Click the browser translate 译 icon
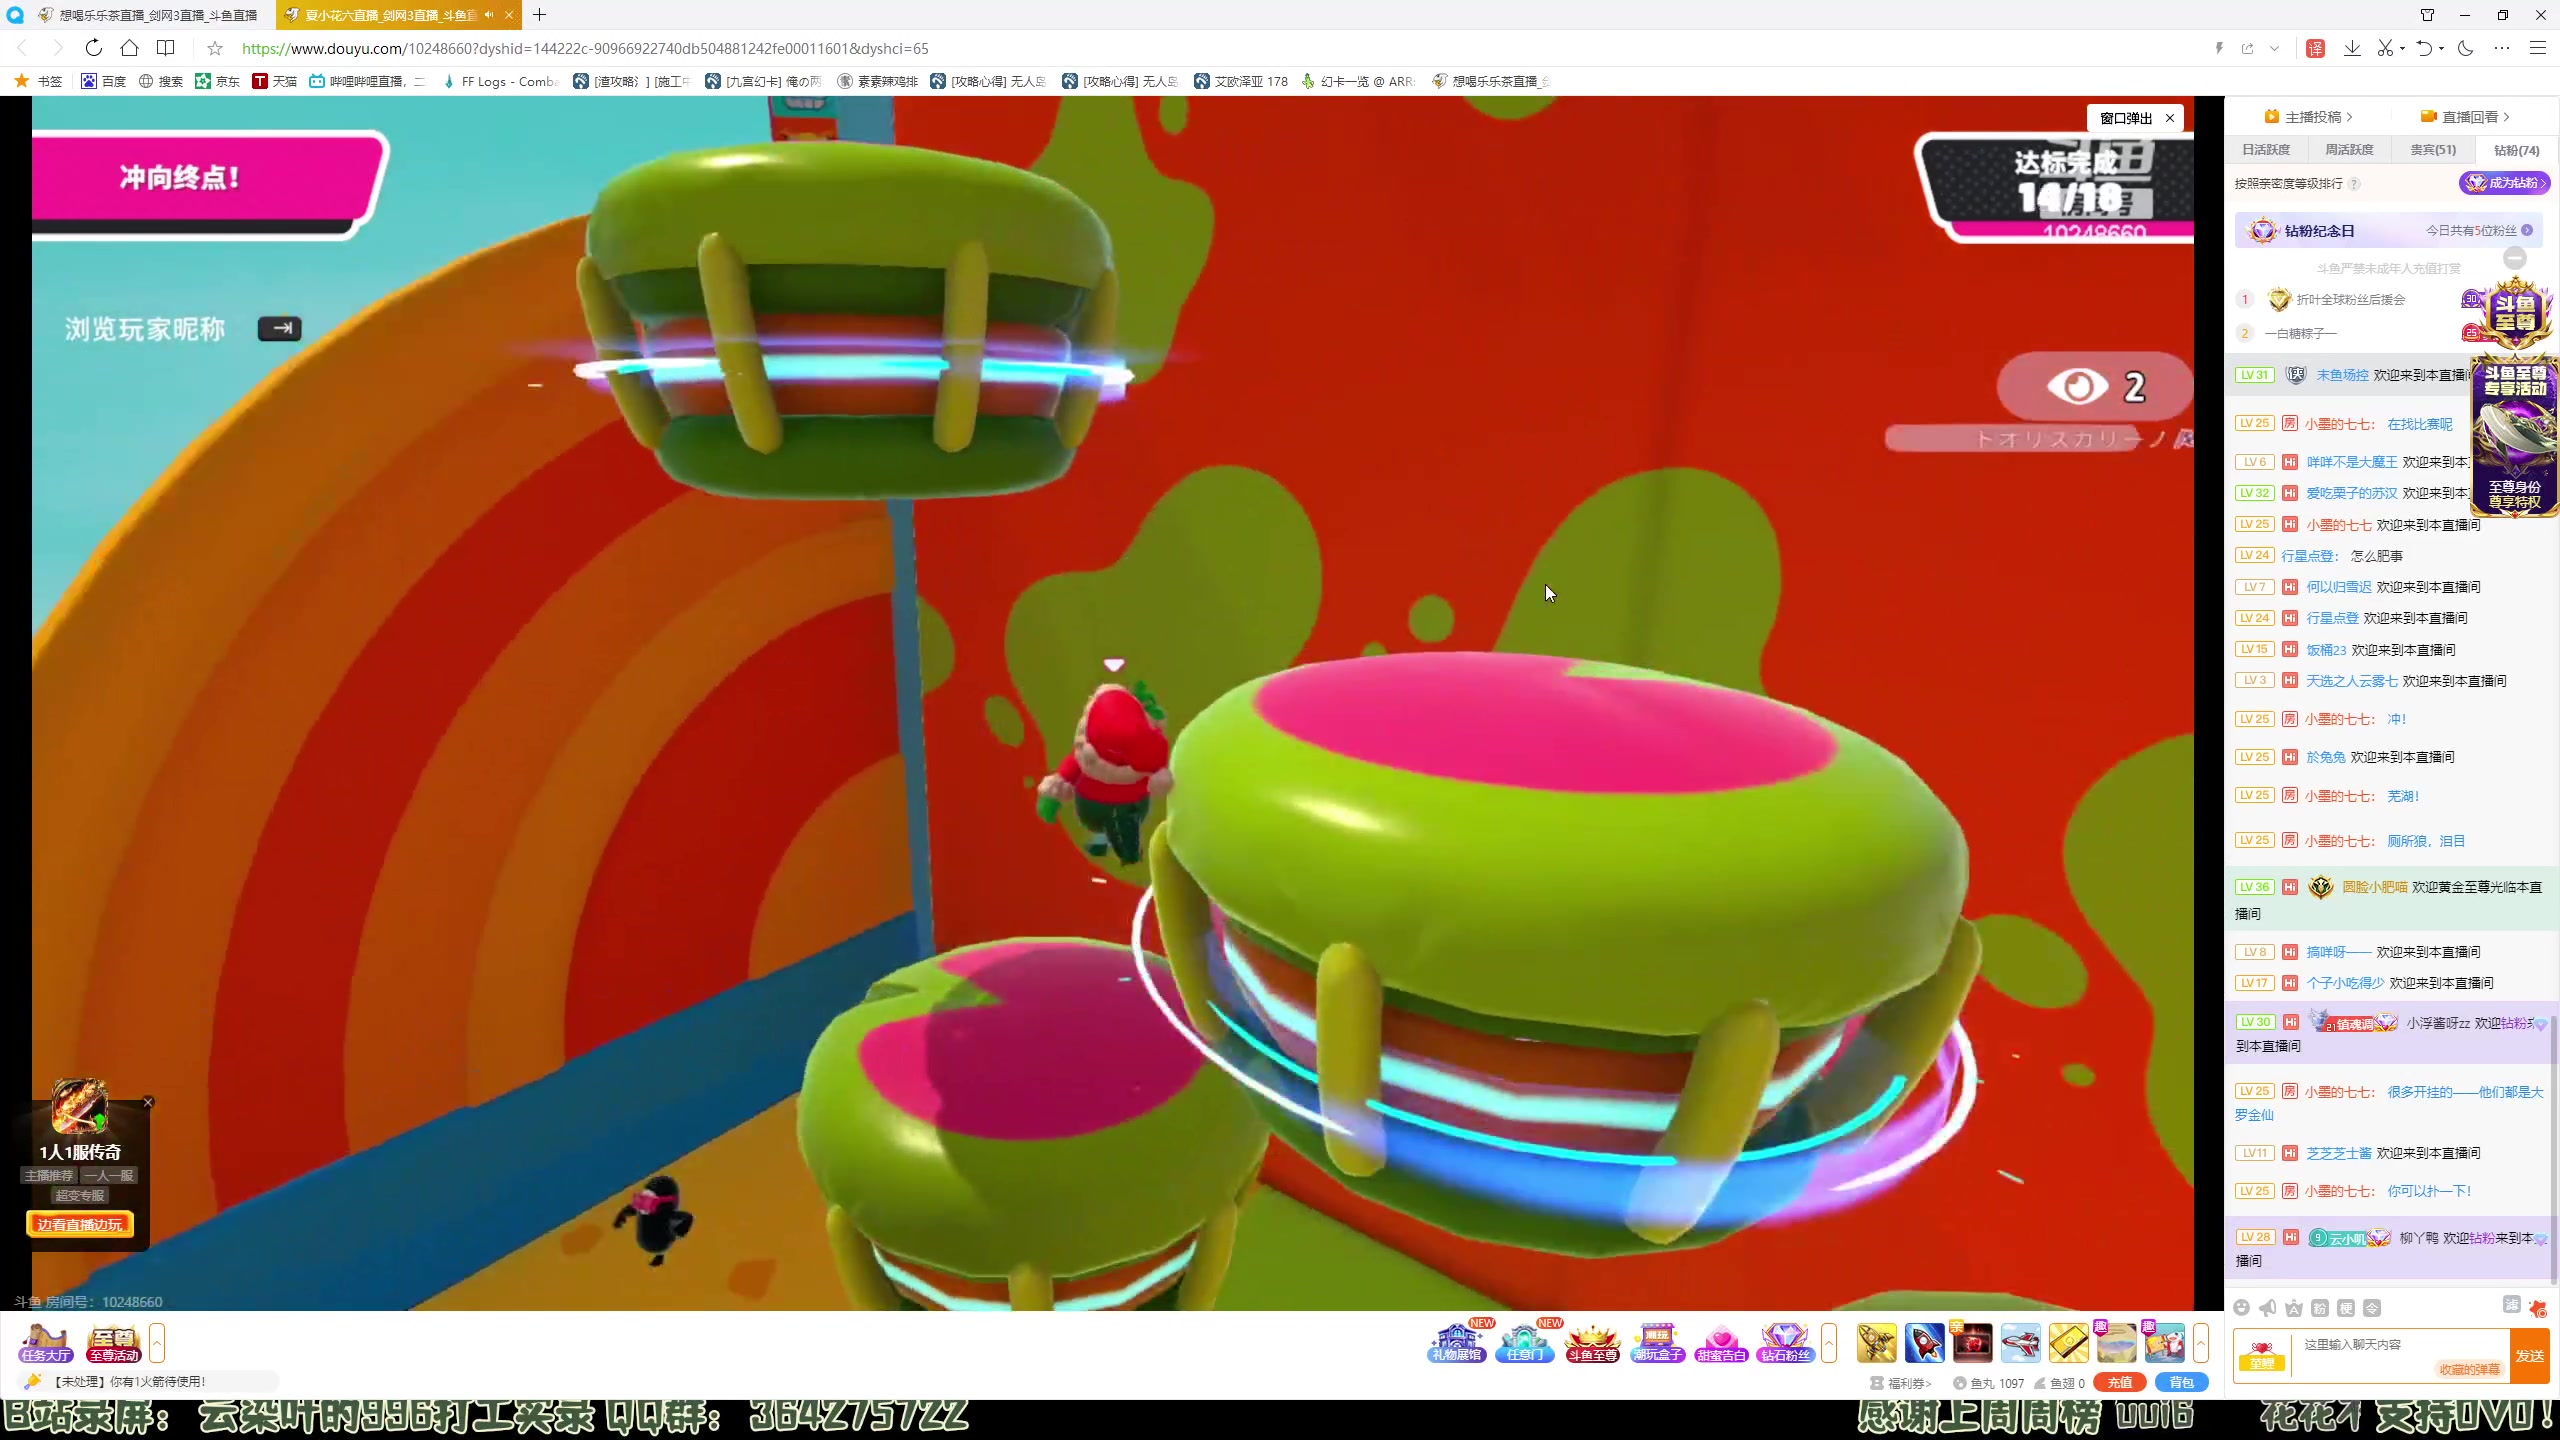The height and width of the screenshot is (1440, 2560). click(2315, 48)
